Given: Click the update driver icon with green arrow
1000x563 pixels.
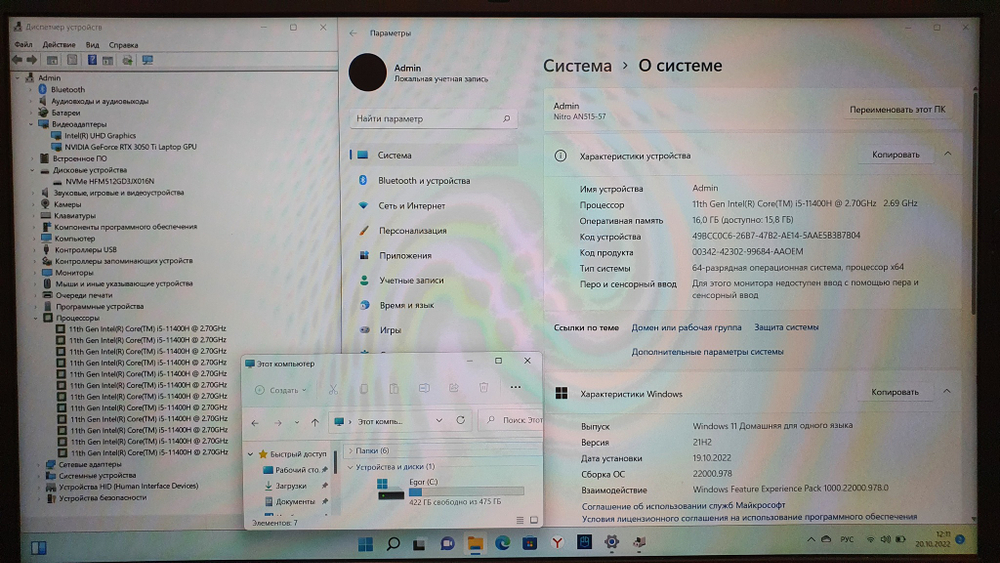Looking at the screenshot, I should coord(128,60).
